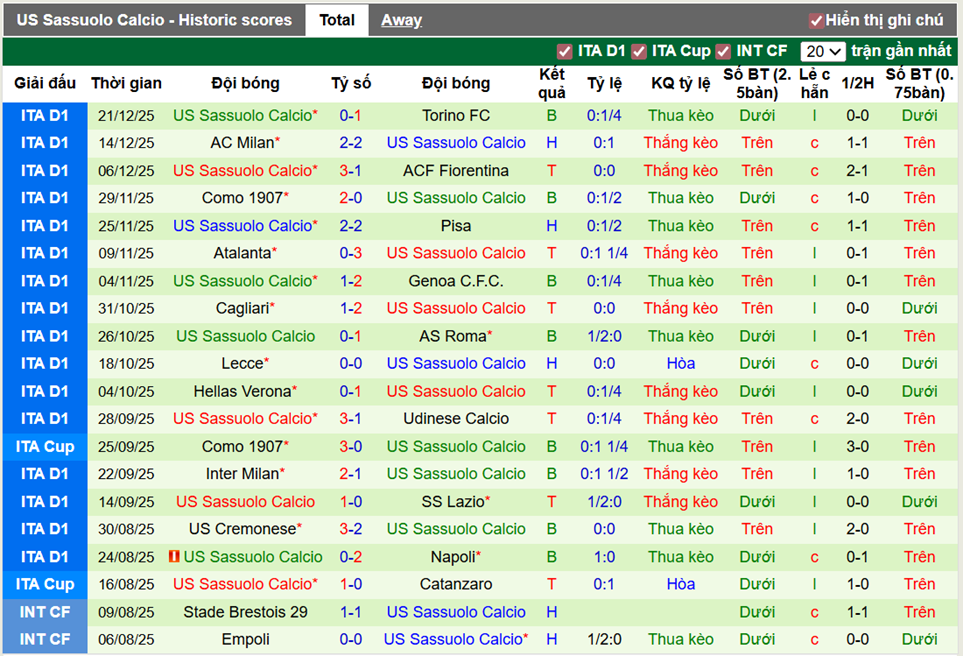Viewport: 963px width, 656px height.
Task: Click the 0-3 score of Atalanta match
Action: coord(351,253)
